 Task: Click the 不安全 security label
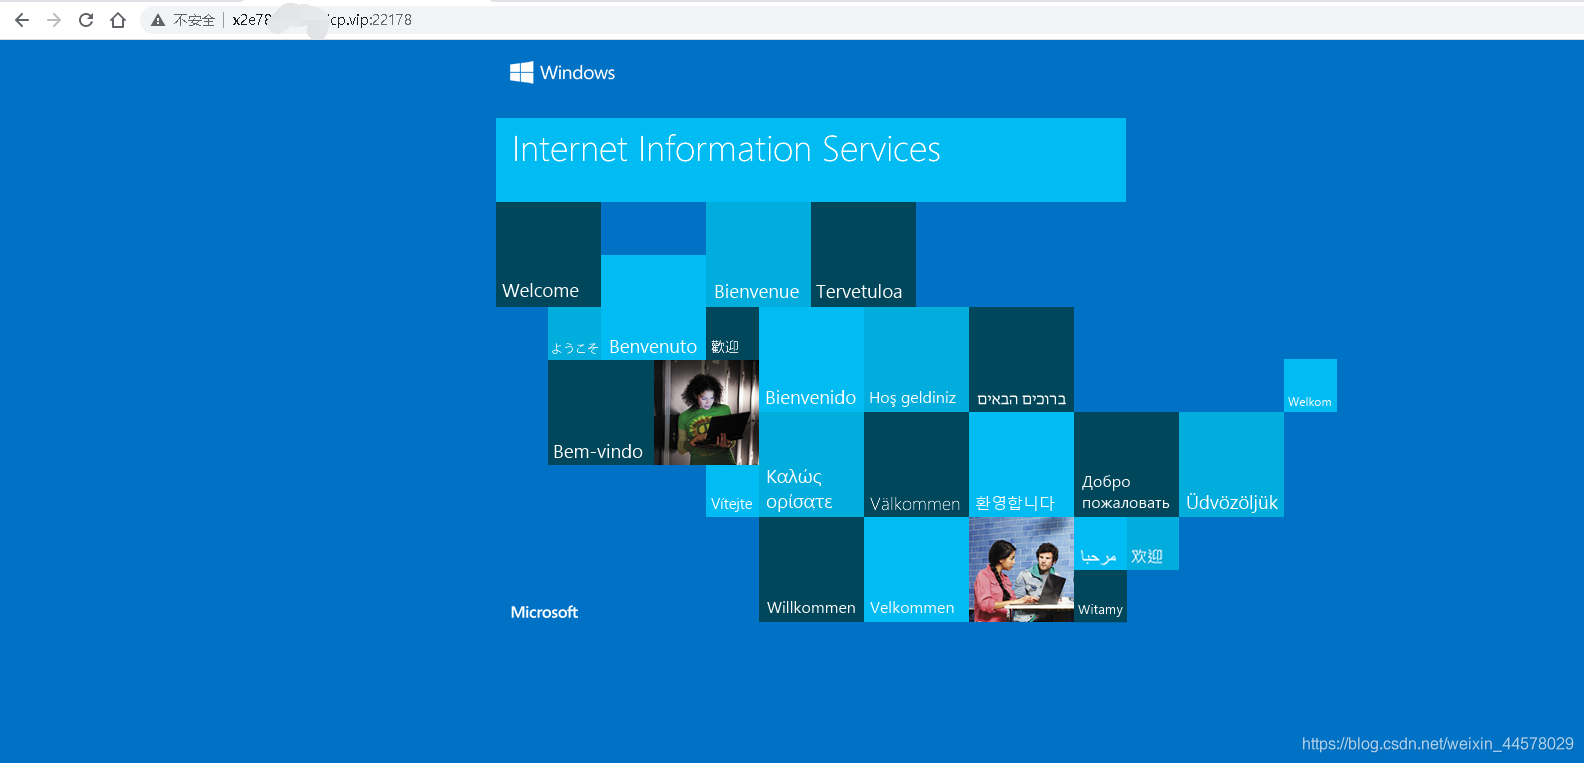194,20
